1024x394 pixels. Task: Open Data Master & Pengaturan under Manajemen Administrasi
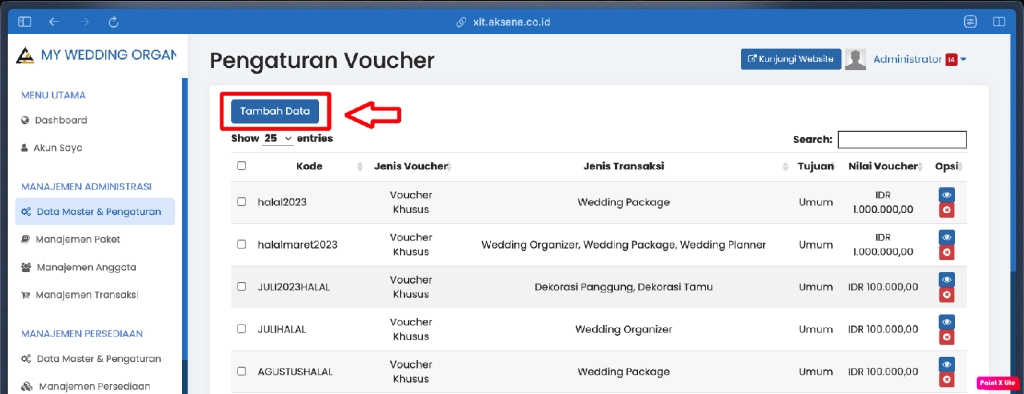pyautogui.click(x=95, y=212)
